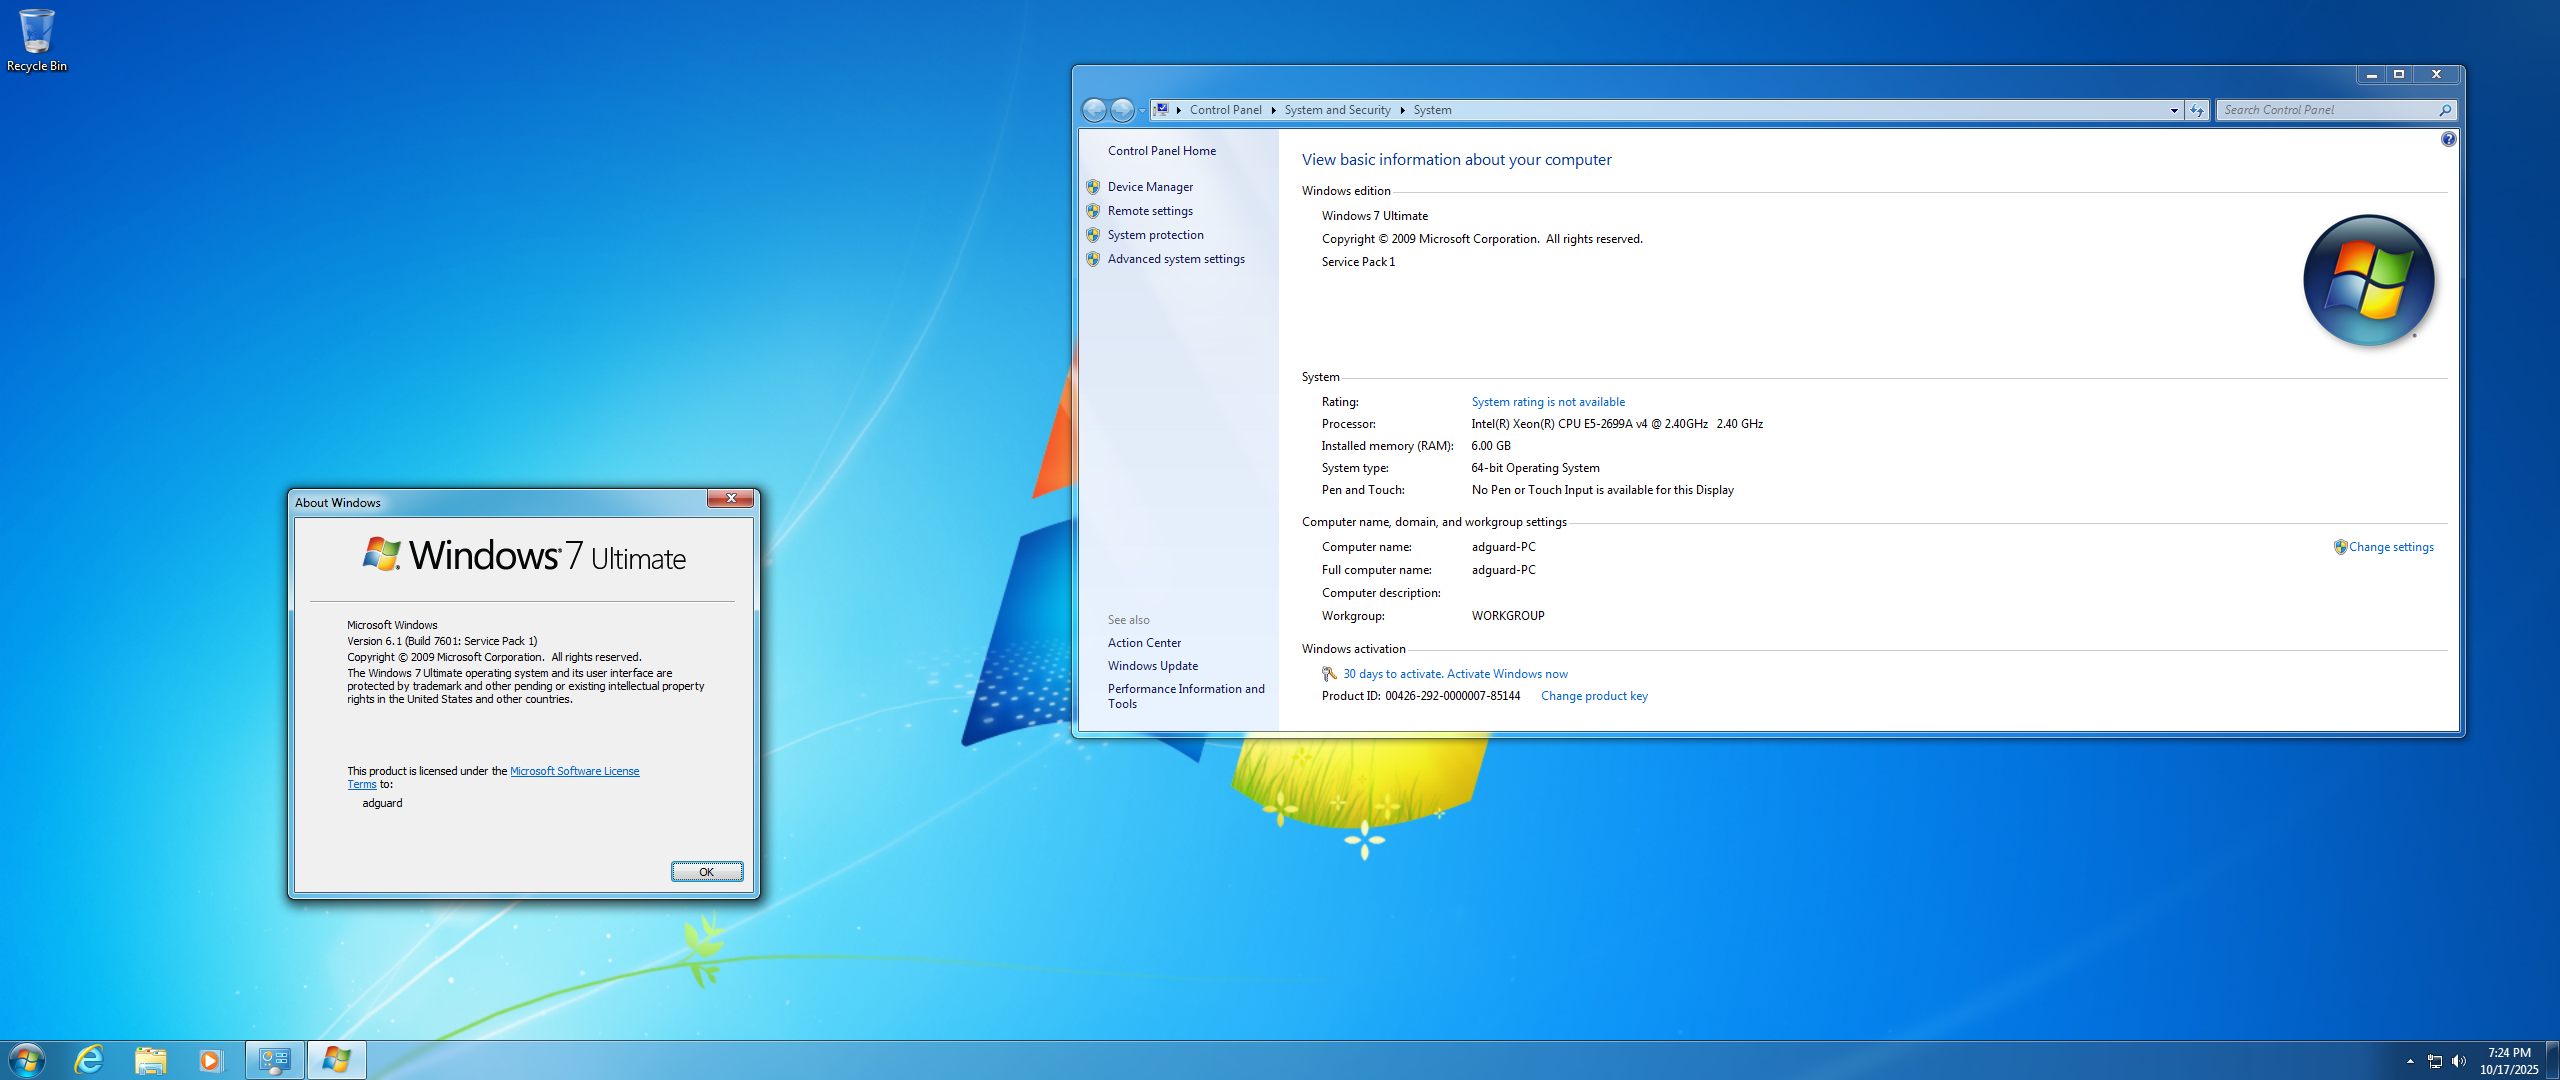This screenshot has height=1080, width=2560.
Task: Launch Internet Explorer from taskbar
Action: pos(89,1060)
